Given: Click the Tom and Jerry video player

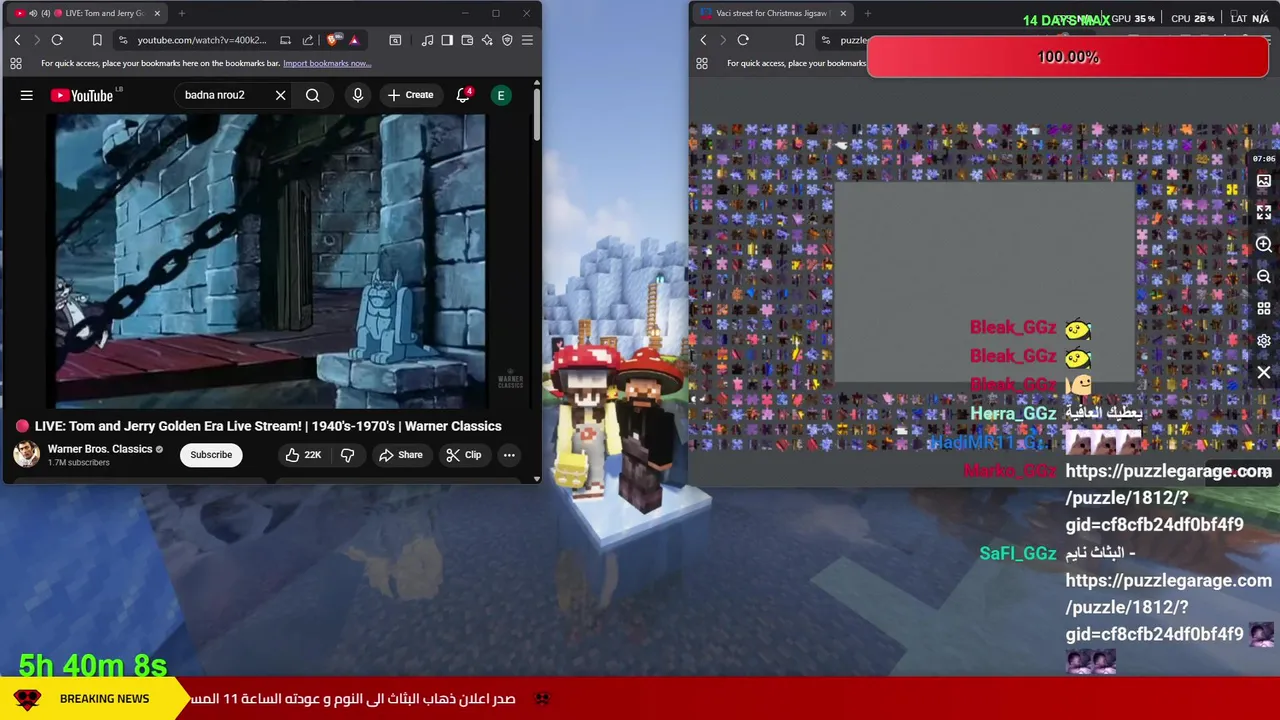Looking at the screenshot, I should [x=270, y=261].
